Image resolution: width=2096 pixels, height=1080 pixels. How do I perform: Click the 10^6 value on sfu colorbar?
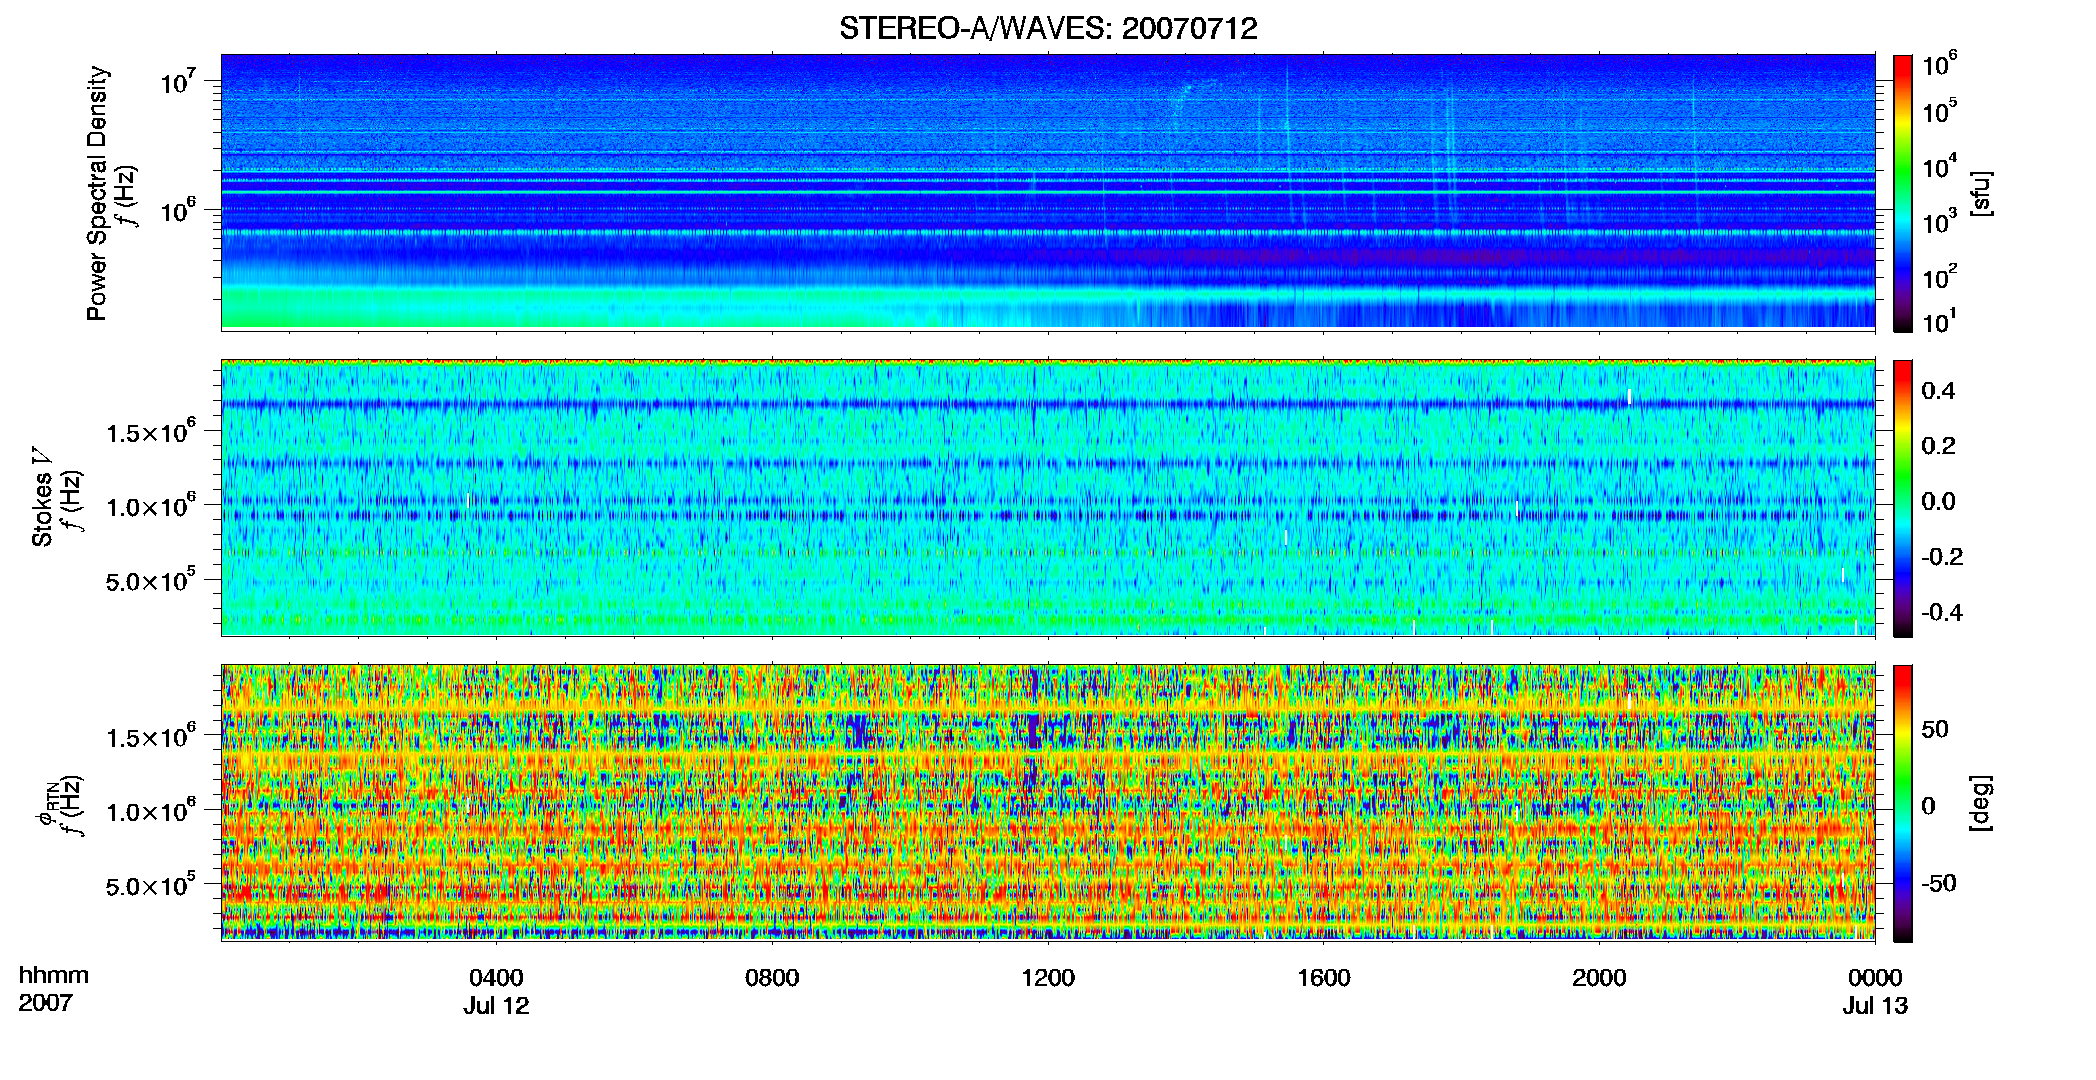(1940, 65)
